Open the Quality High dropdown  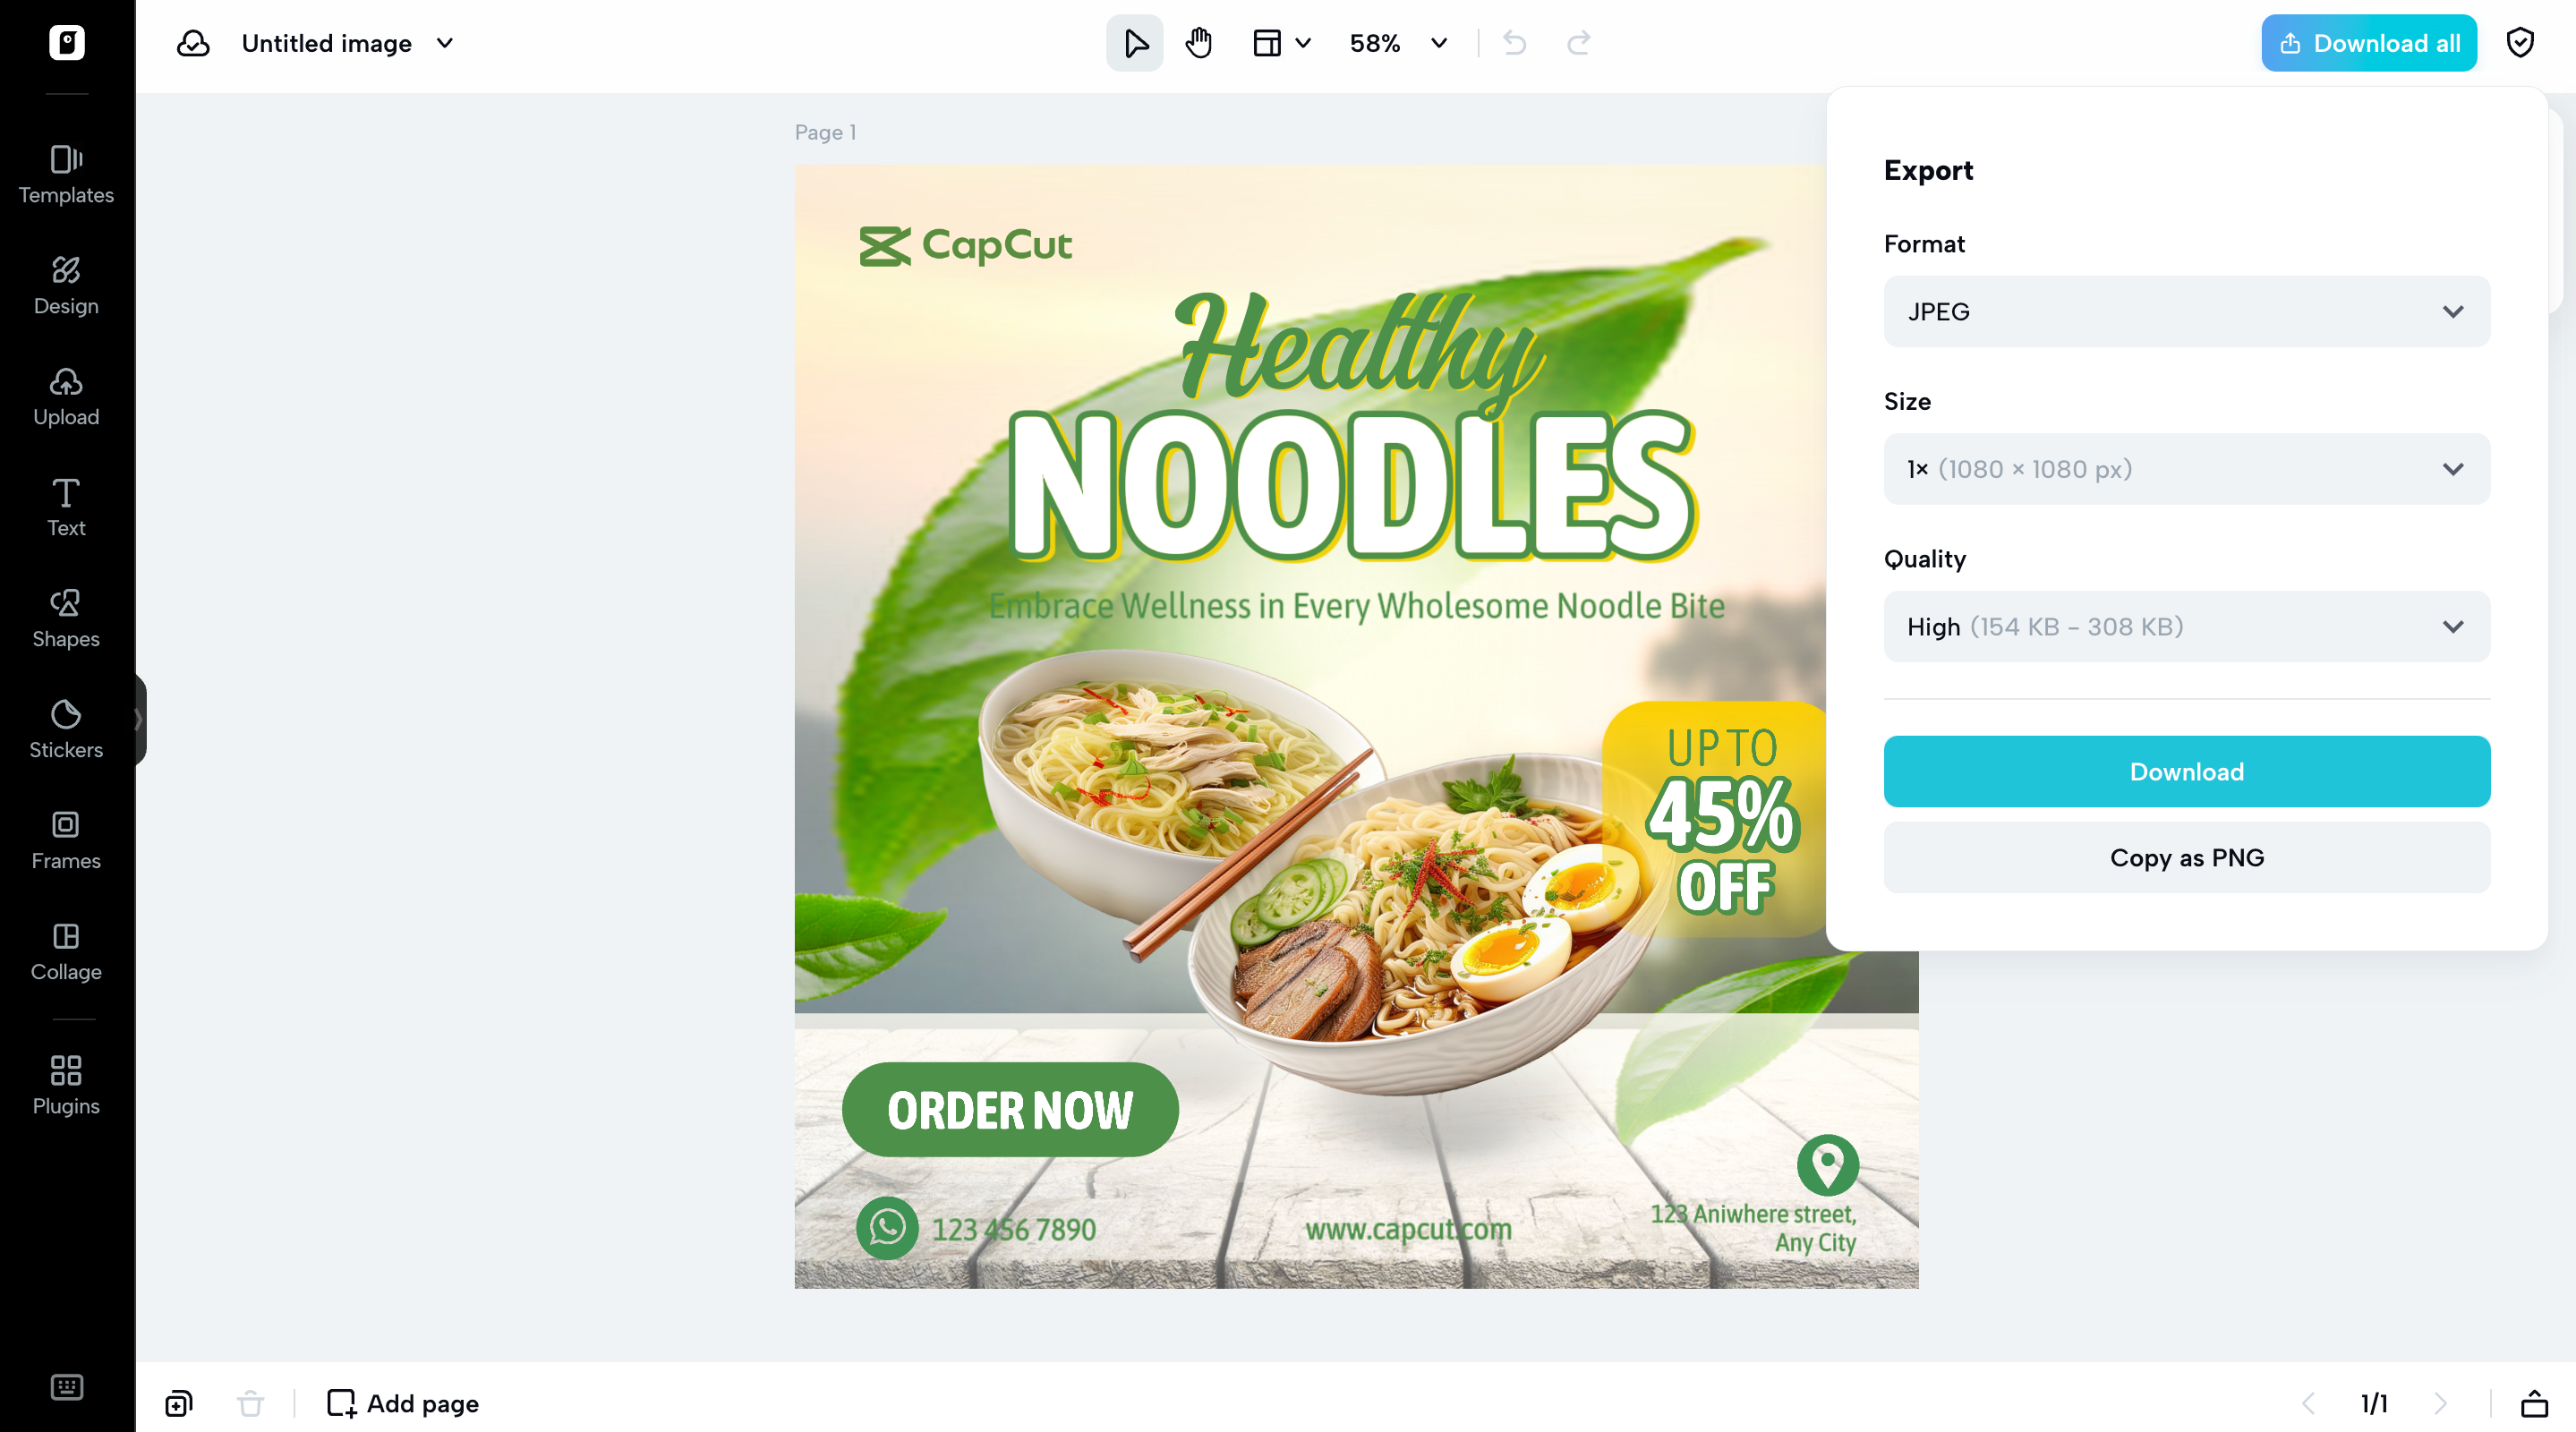pyautogui.click(x=2186, y=626)
